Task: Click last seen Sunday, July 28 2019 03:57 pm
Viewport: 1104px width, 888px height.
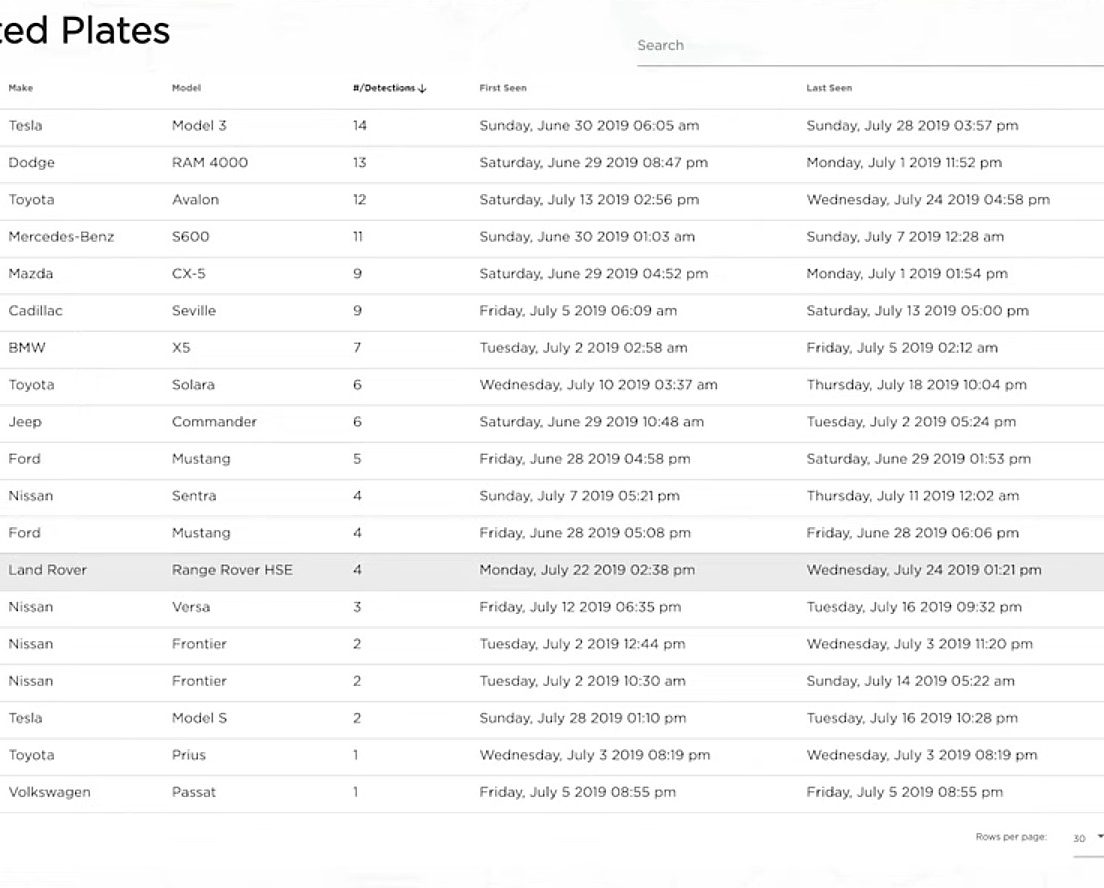Action: [912, 125]
